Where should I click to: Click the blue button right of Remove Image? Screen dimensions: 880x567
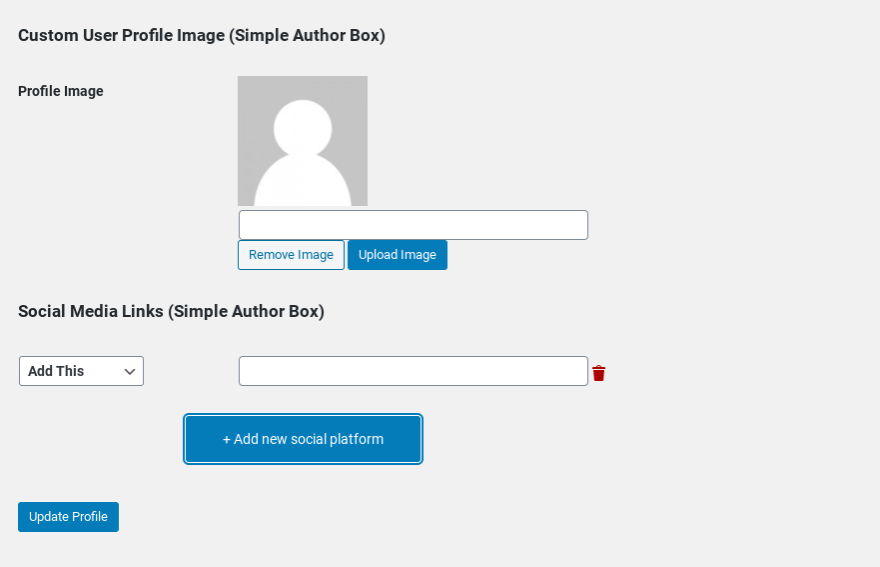point(397,255)
